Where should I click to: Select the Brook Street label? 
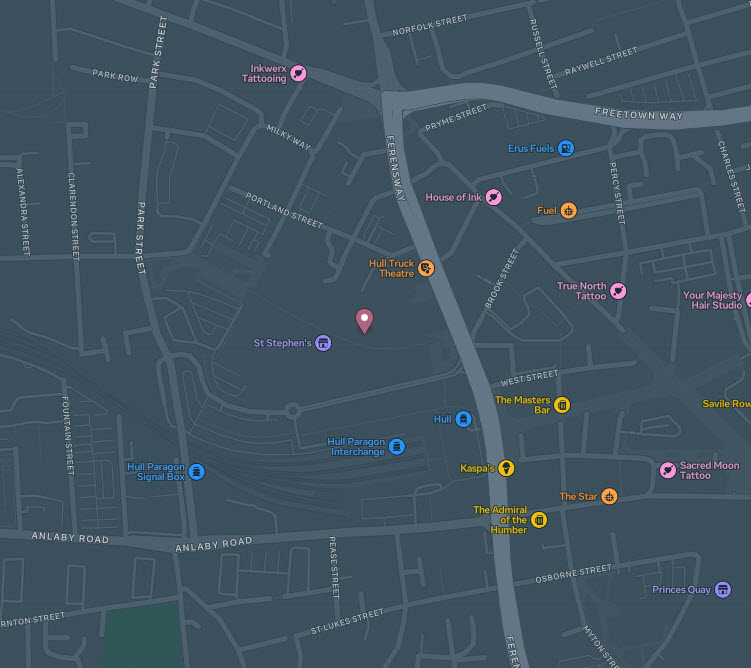point(501,278)
